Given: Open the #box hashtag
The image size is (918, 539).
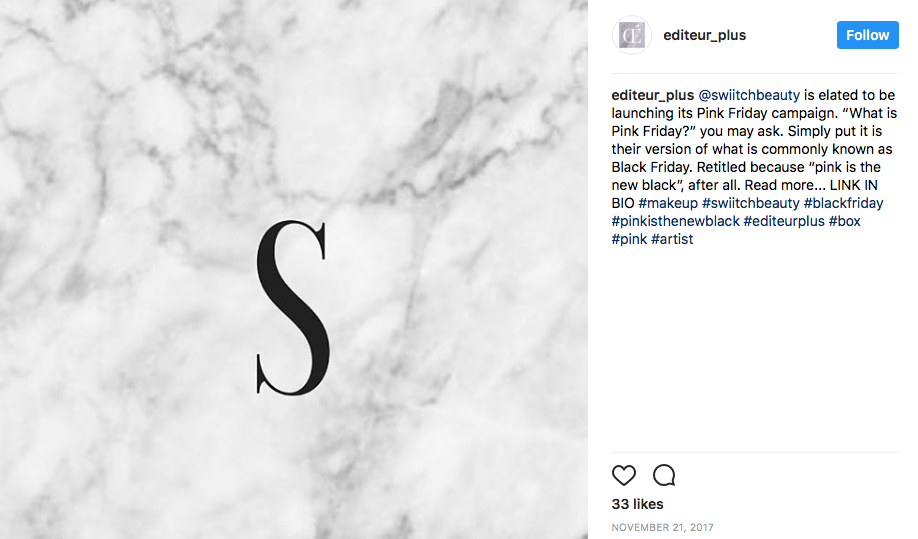Looking at the screenshot, I should click(844, 221).
